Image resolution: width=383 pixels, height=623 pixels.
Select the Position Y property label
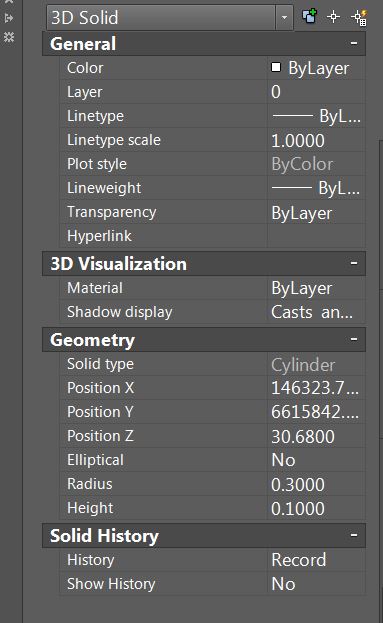pyautogui.click(x=100, y=412)
